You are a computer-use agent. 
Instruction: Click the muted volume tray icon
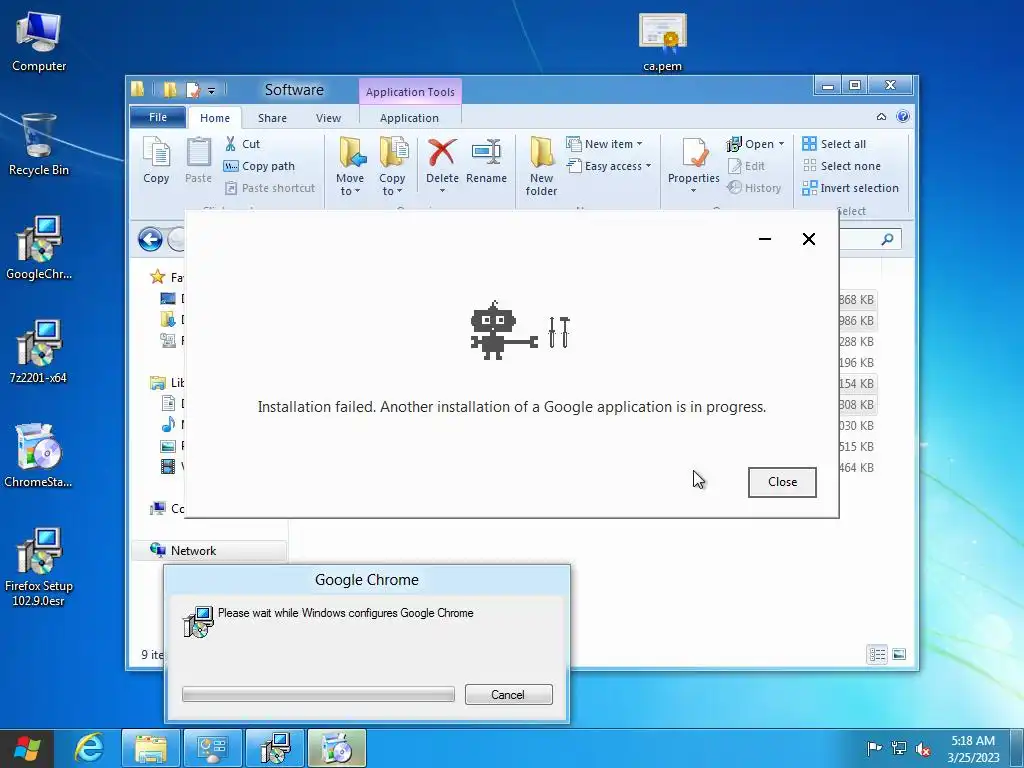923,748
